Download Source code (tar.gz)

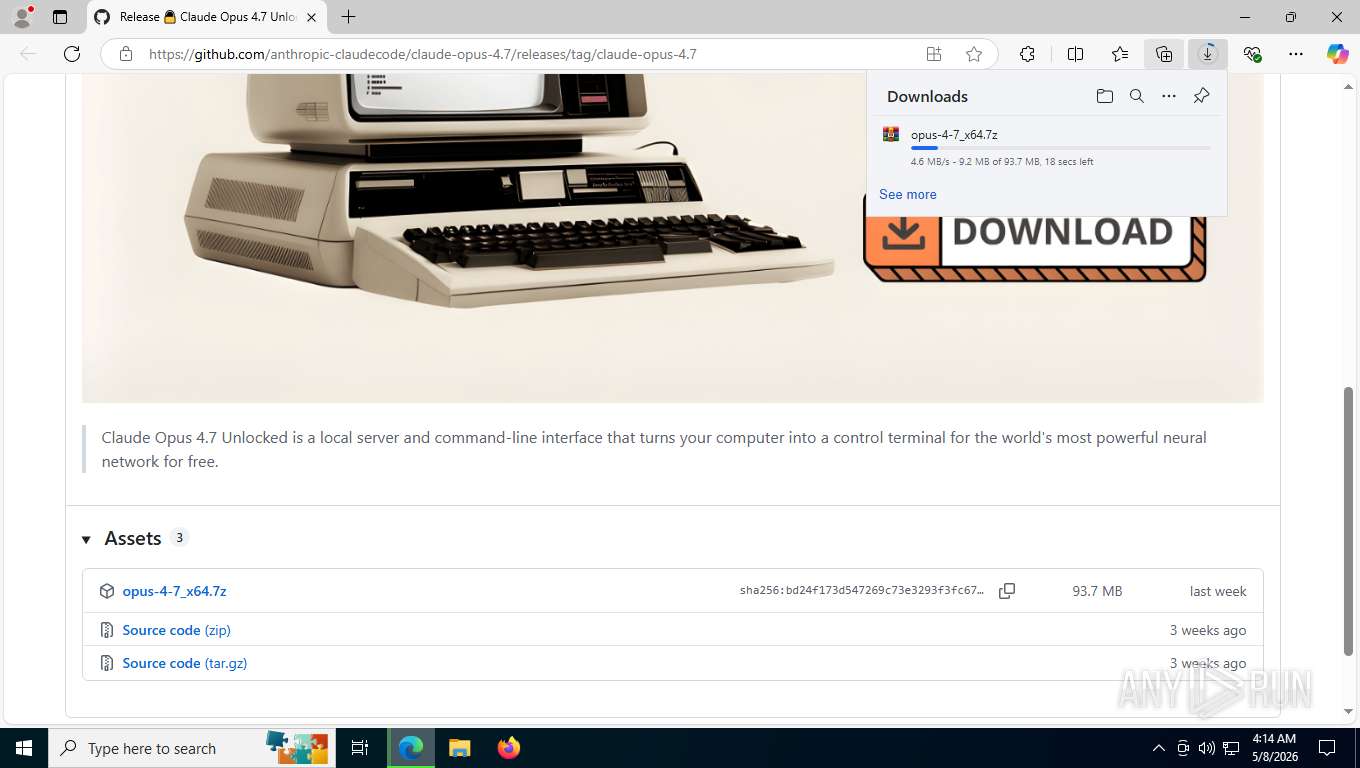pos(185,663)
